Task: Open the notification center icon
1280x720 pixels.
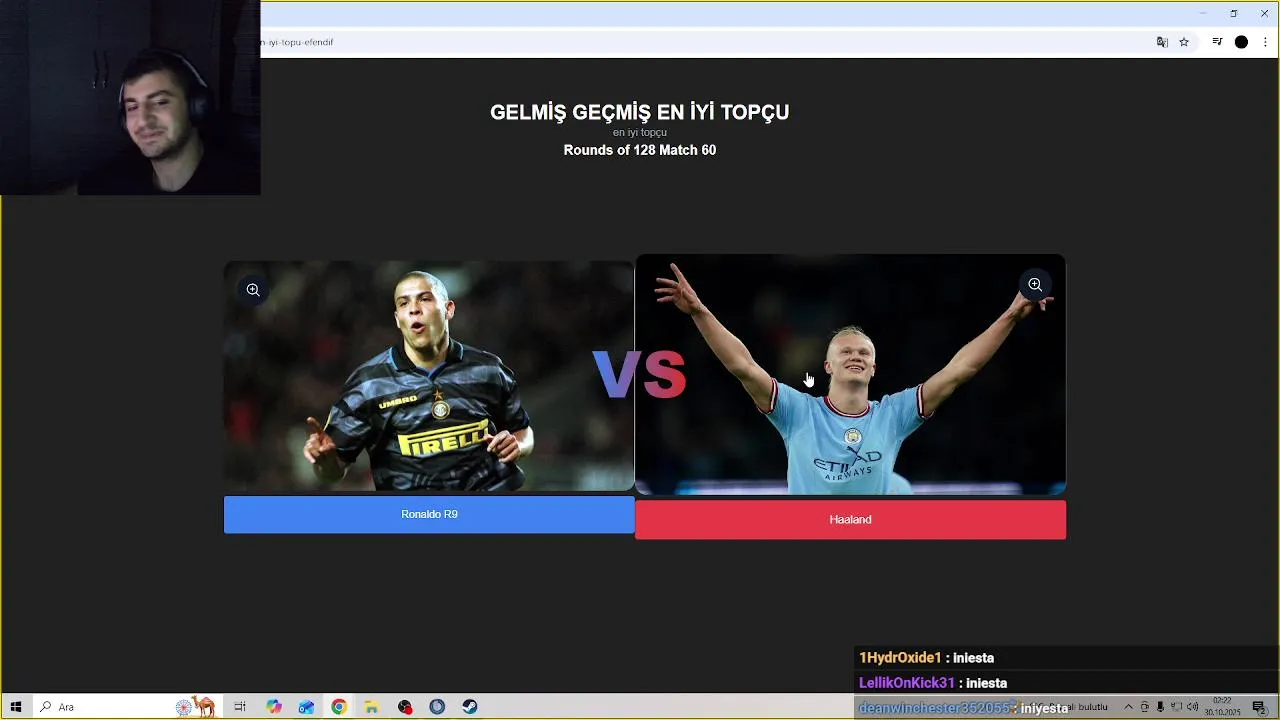Action: point(1259,707)
